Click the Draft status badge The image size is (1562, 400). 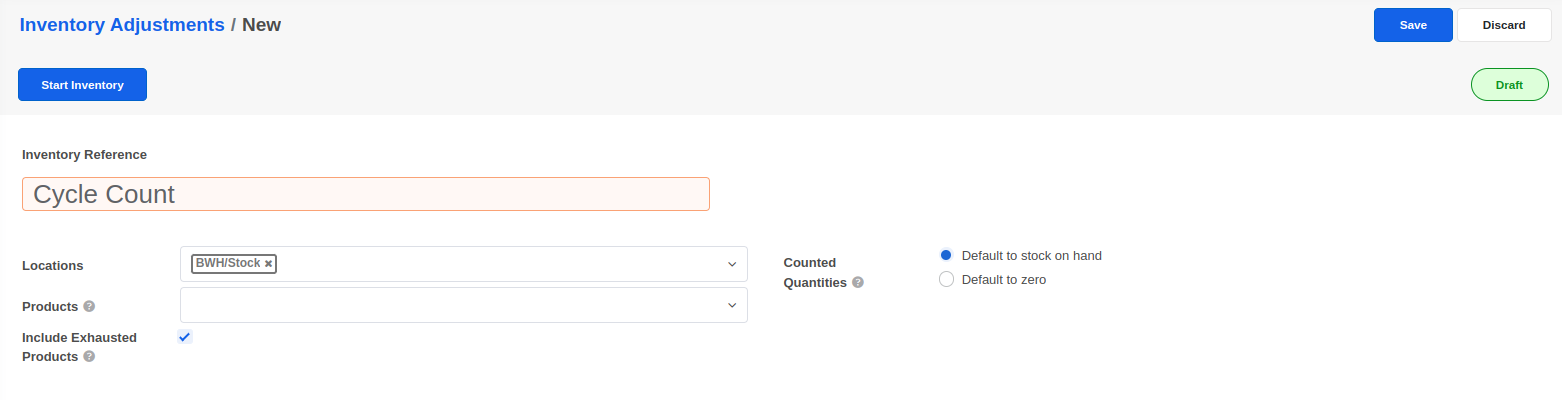pos(1509,85)
